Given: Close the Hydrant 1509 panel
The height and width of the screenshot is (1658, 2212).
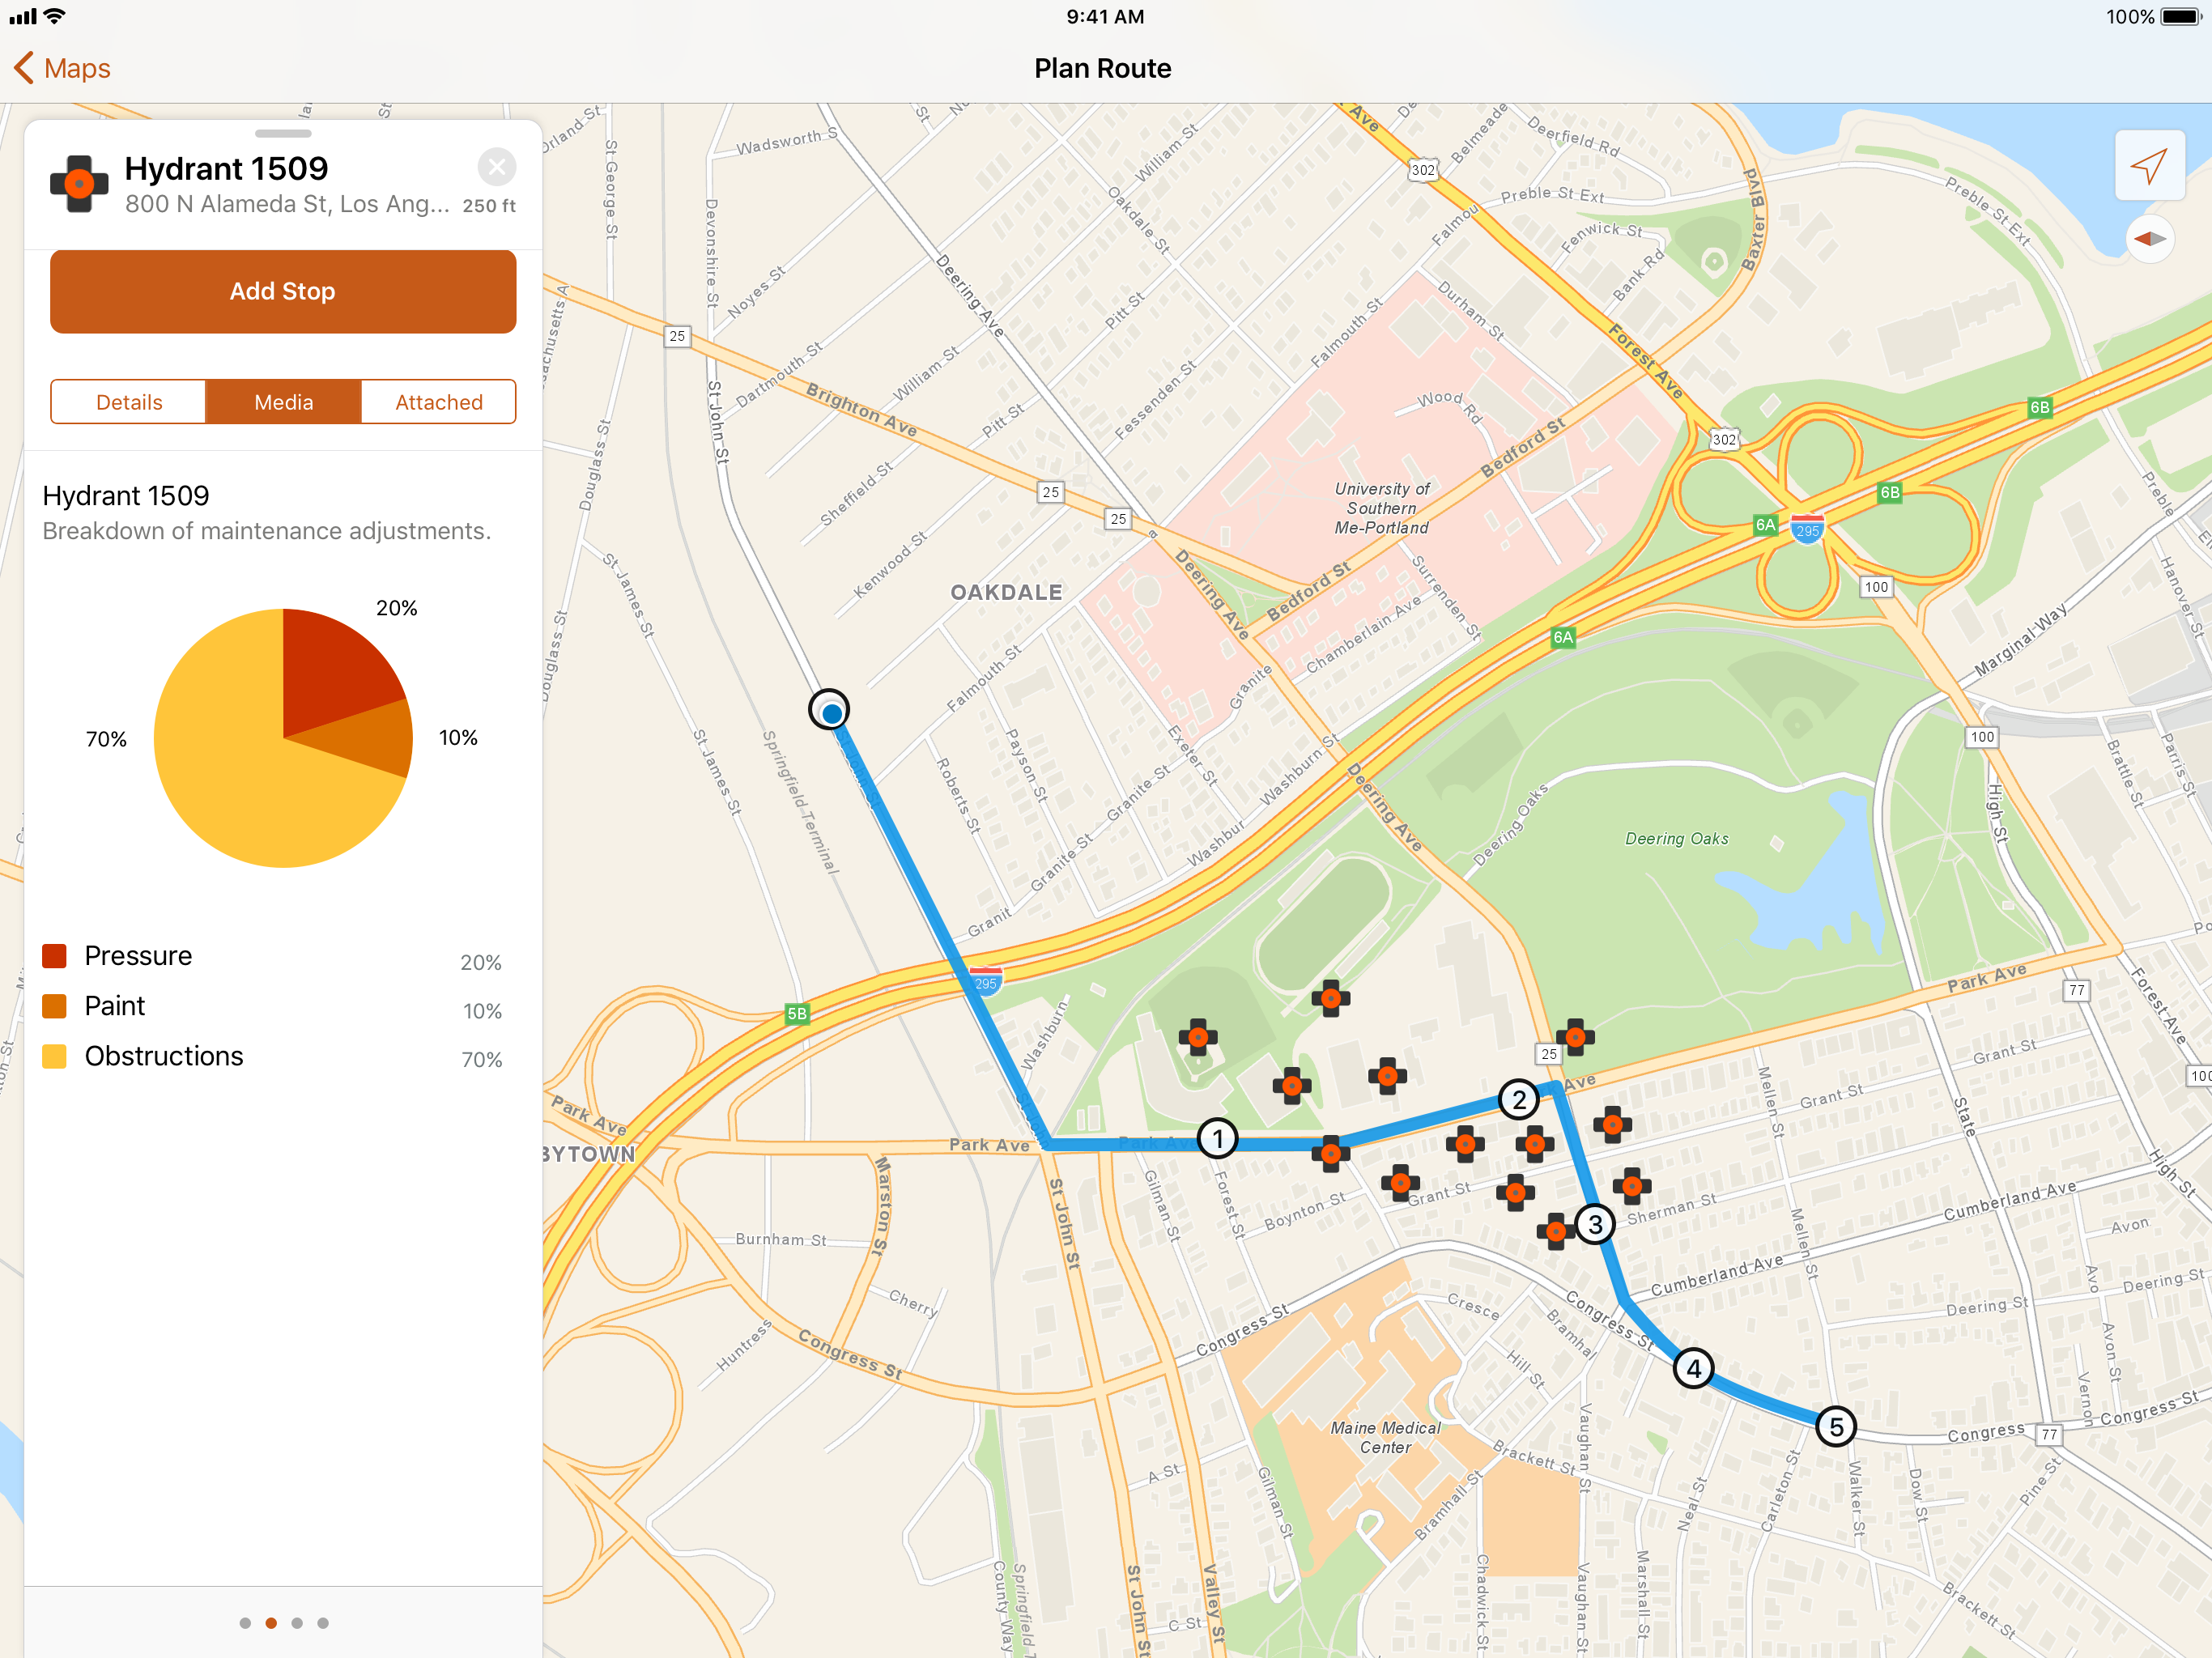Looking at the screenshot, I should pyautogui.click(x=496, y=167).
